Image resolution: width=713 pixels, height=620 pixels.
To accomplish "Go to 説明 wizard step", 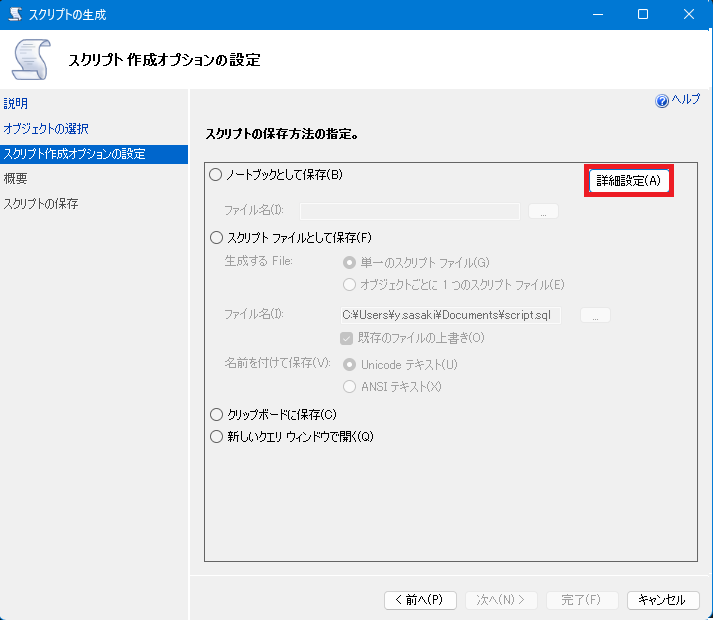I will coord(15,104).
